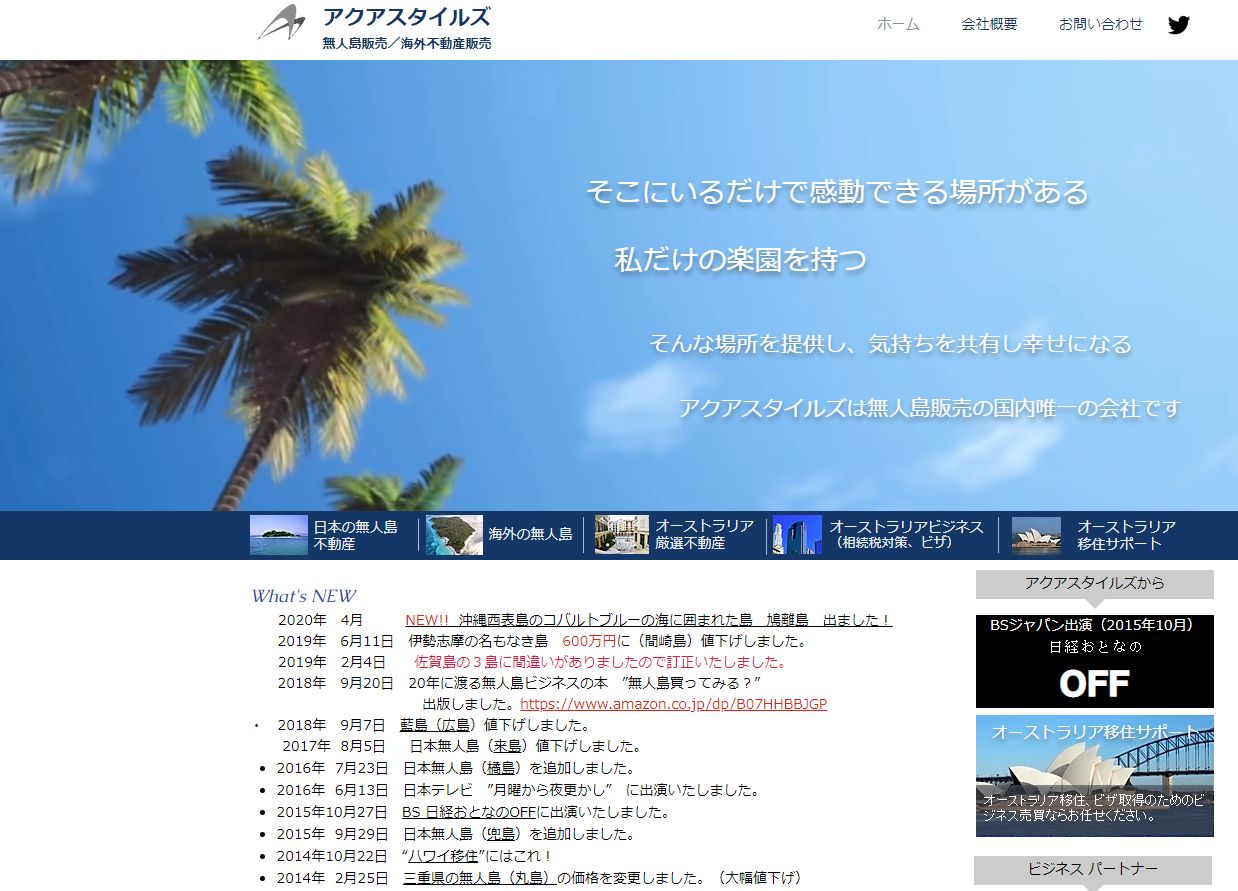Open the 鳩離島 news link
Image resolution: width=1238 pixels, height=891 pixels.
[649, 619]
